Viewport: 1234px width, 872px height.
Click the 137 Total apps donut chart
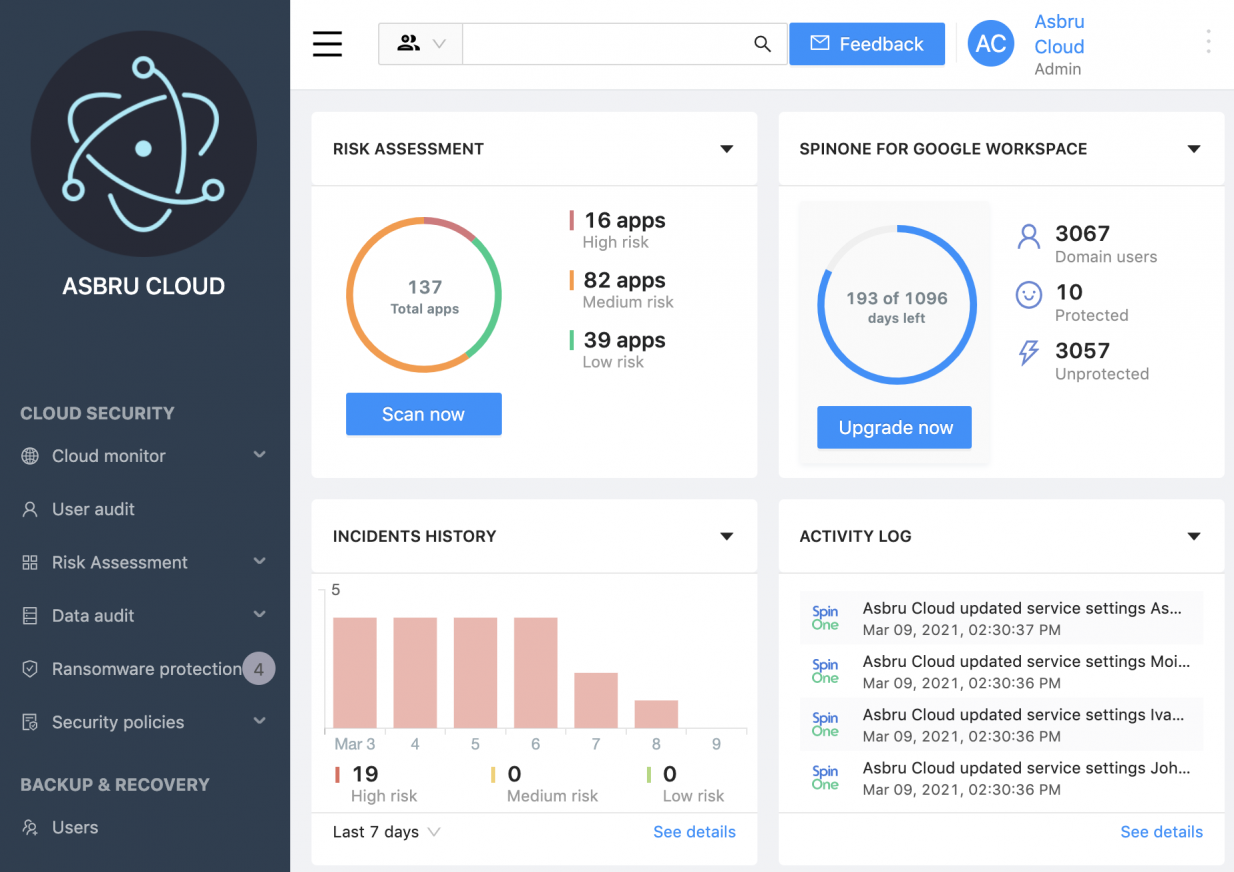tap(424, 295)
